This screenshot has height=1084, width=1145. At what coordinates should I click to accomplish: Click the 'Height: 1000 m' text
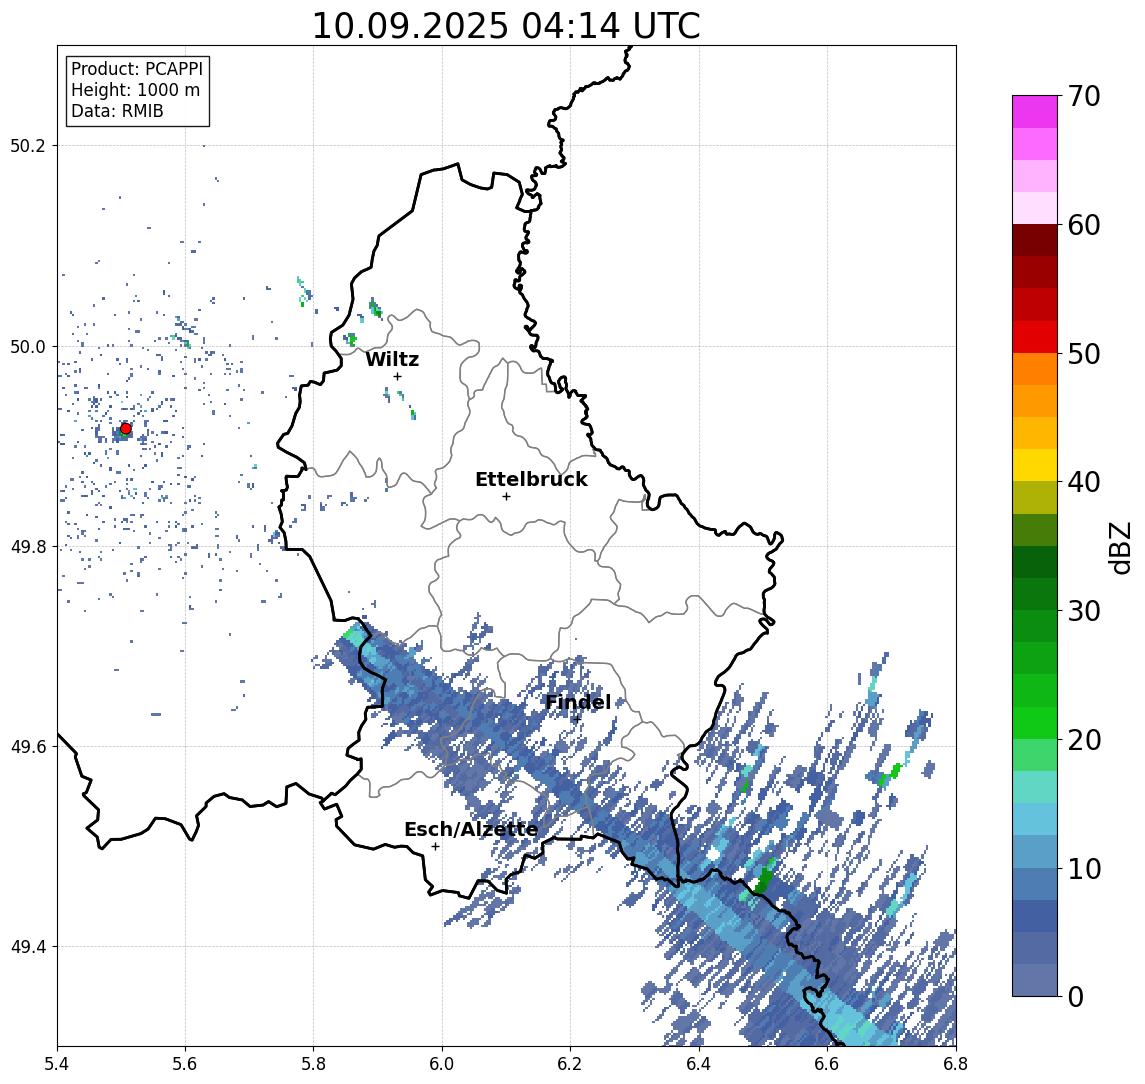pos(135,90)
